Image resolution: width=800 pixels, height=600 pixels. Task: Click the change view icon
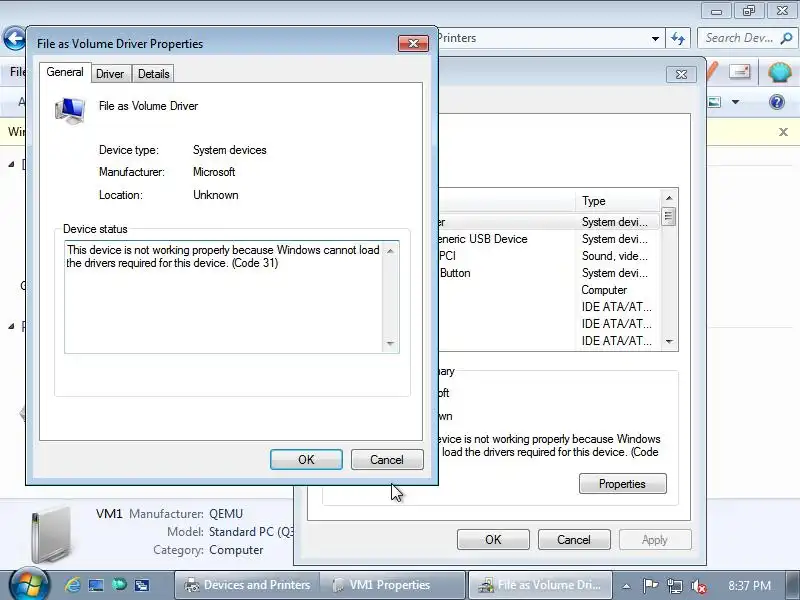pyautogui.click(x=715, y=102)
